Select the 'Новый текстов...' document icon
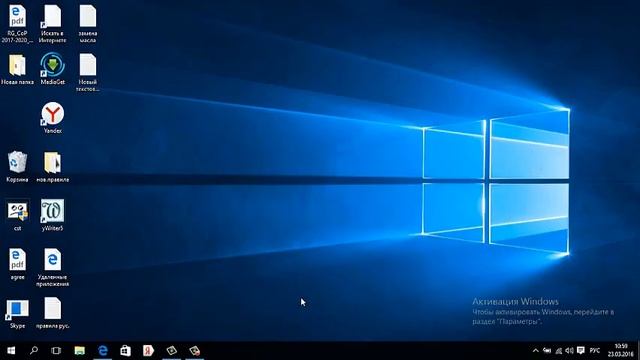 tap(88, 72)
